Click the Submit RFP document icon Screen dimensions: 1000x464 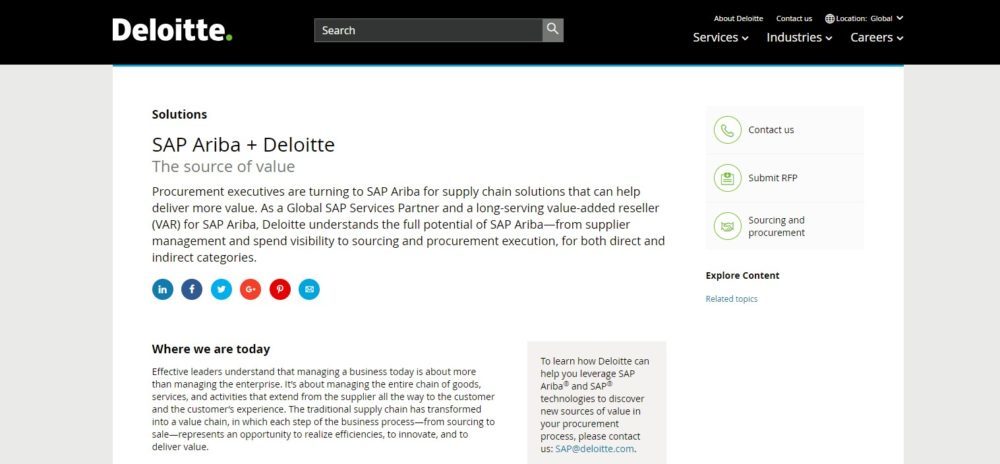pyautogui.click(x=727, y=178)
